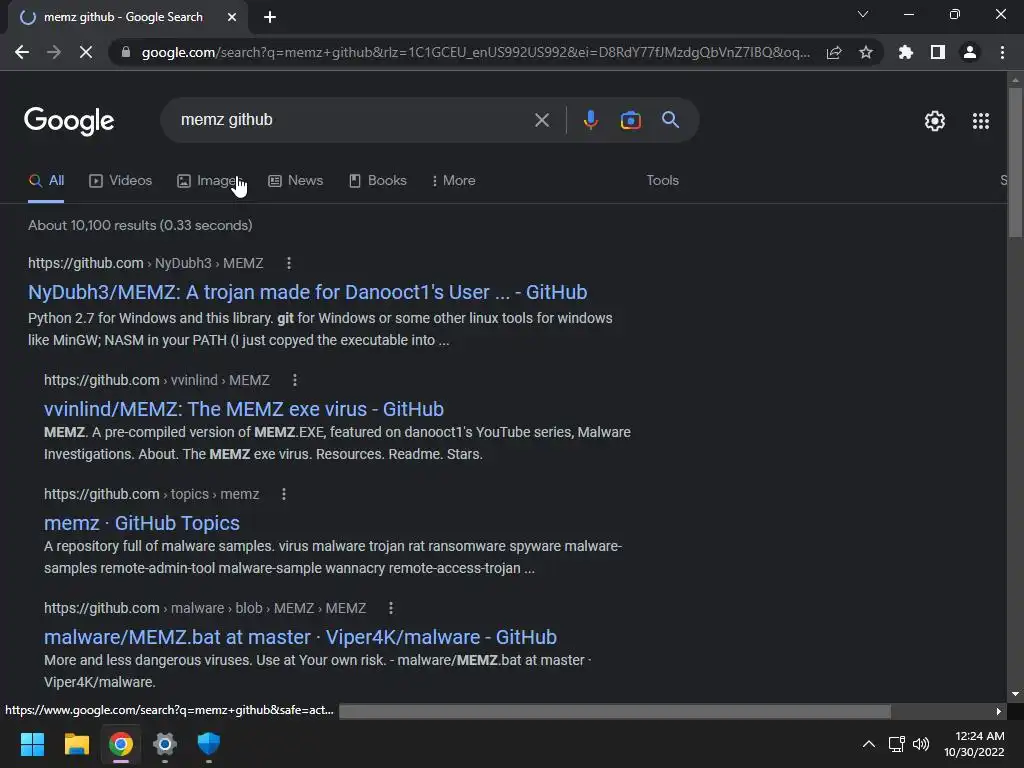Start a voice search with microphone
This screenshot has height=768, width=1024.
[x=590, y=120]
